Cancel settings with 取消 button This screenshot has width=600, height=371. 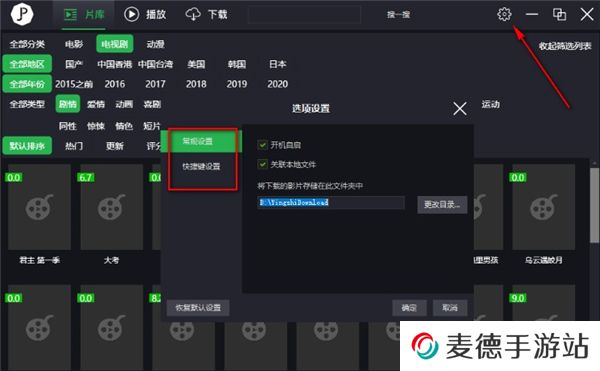[450, 308]
